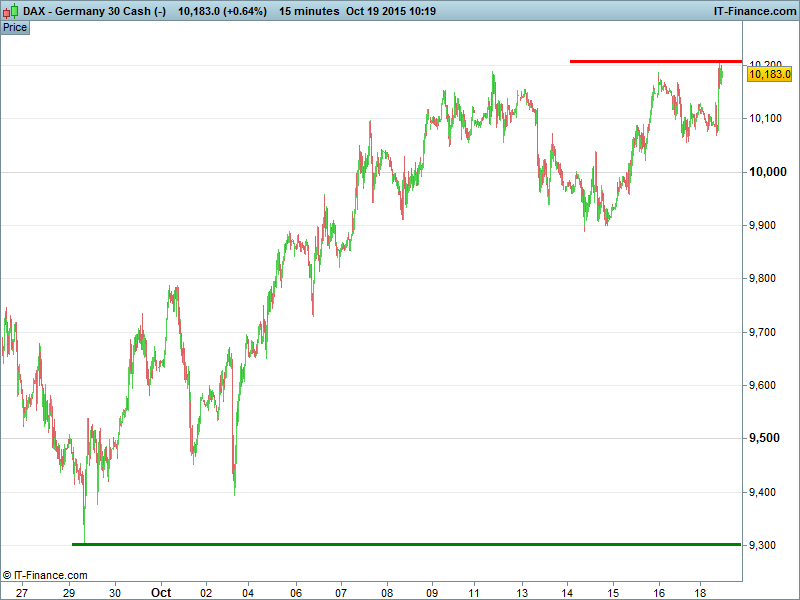Click the © IT-Finance.com copyright text
Image resolution: width=800 pixels, height=600 pixels.
click(45, 575)
